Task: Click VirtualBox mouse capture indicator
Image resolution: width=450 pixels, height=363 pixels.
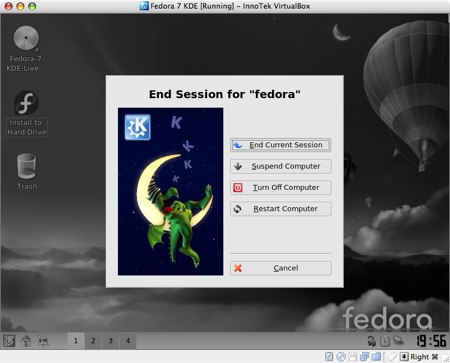Action: 392,357
